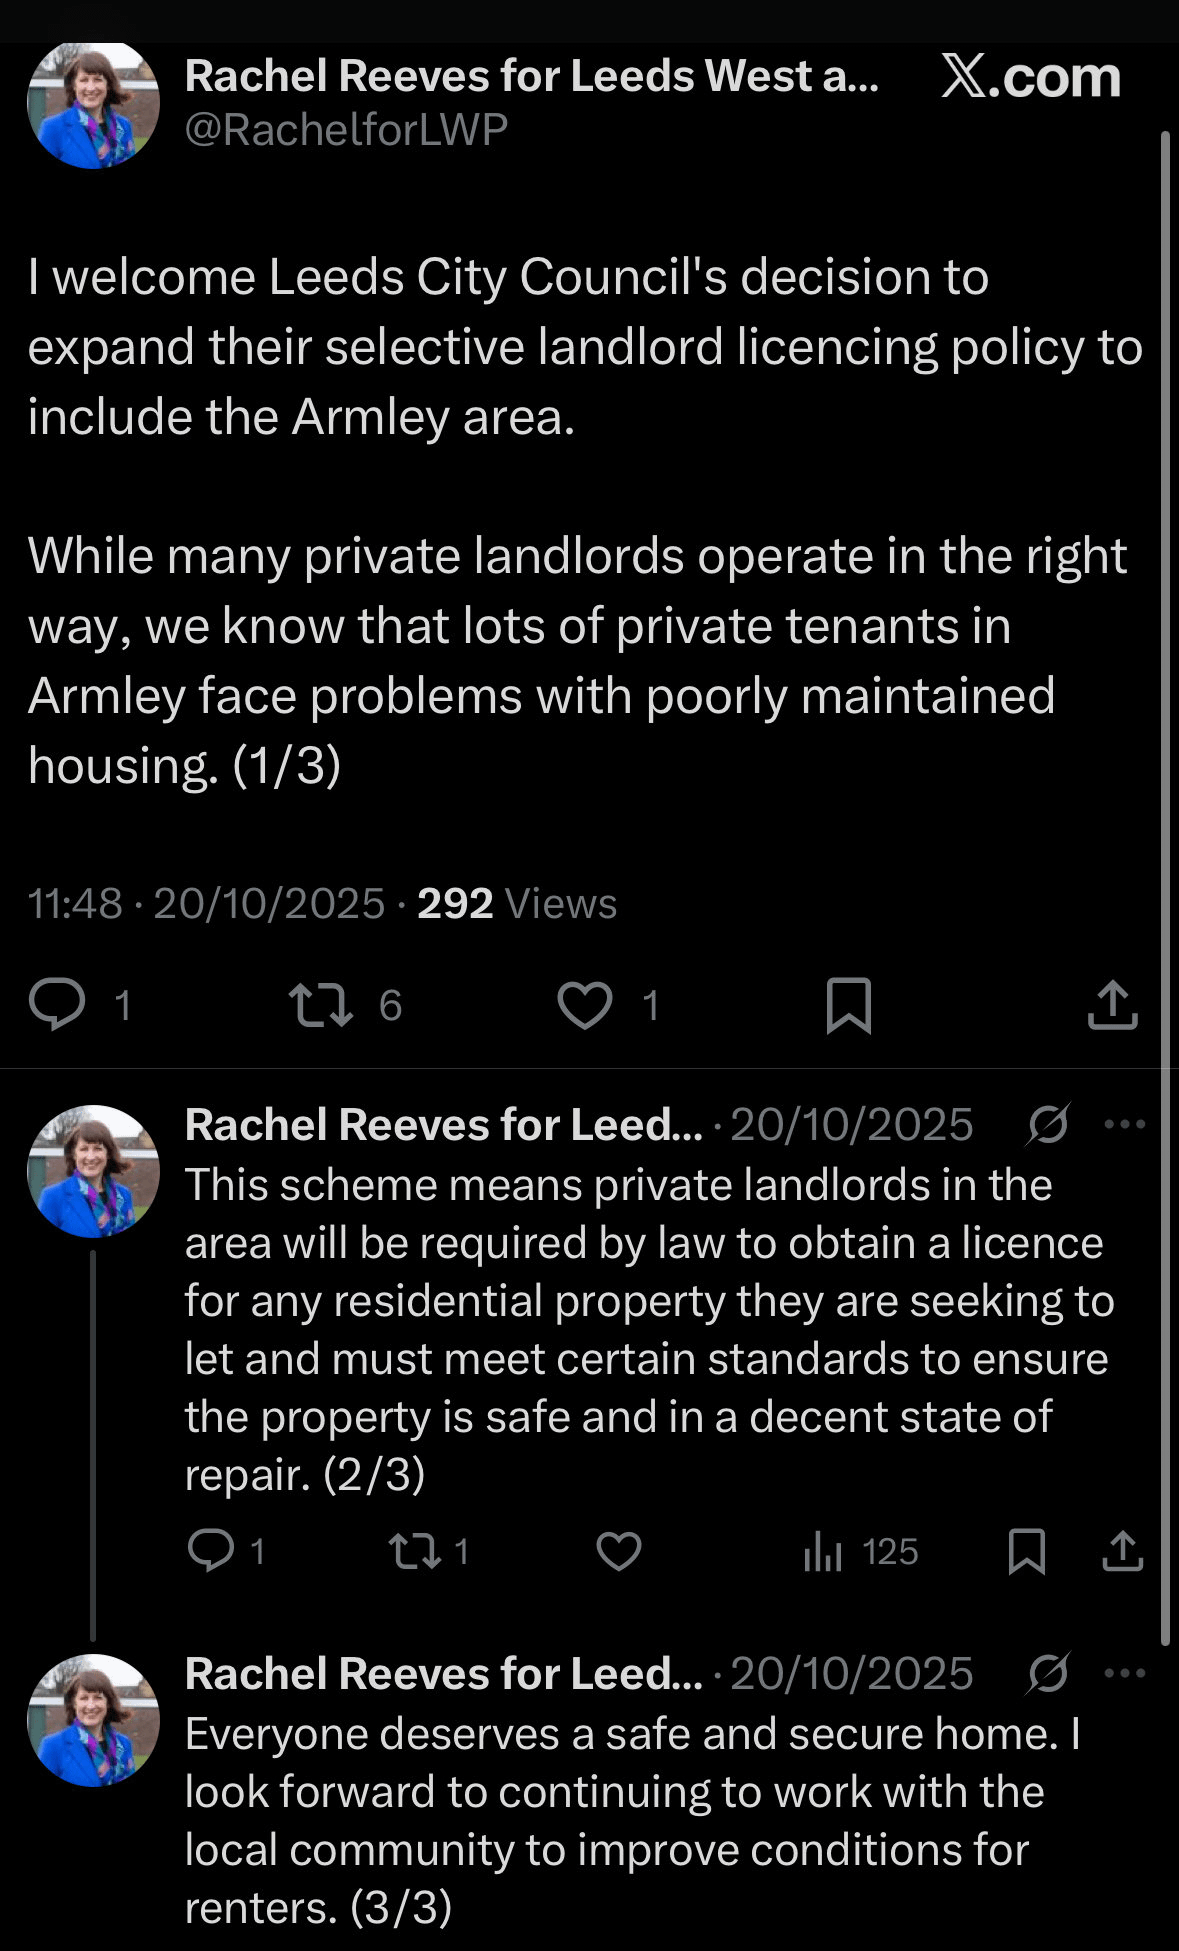The width and height of the screenshot is (1179, 1951).
Task: Open more options for the (3/3) post
Action: 1124,1673
